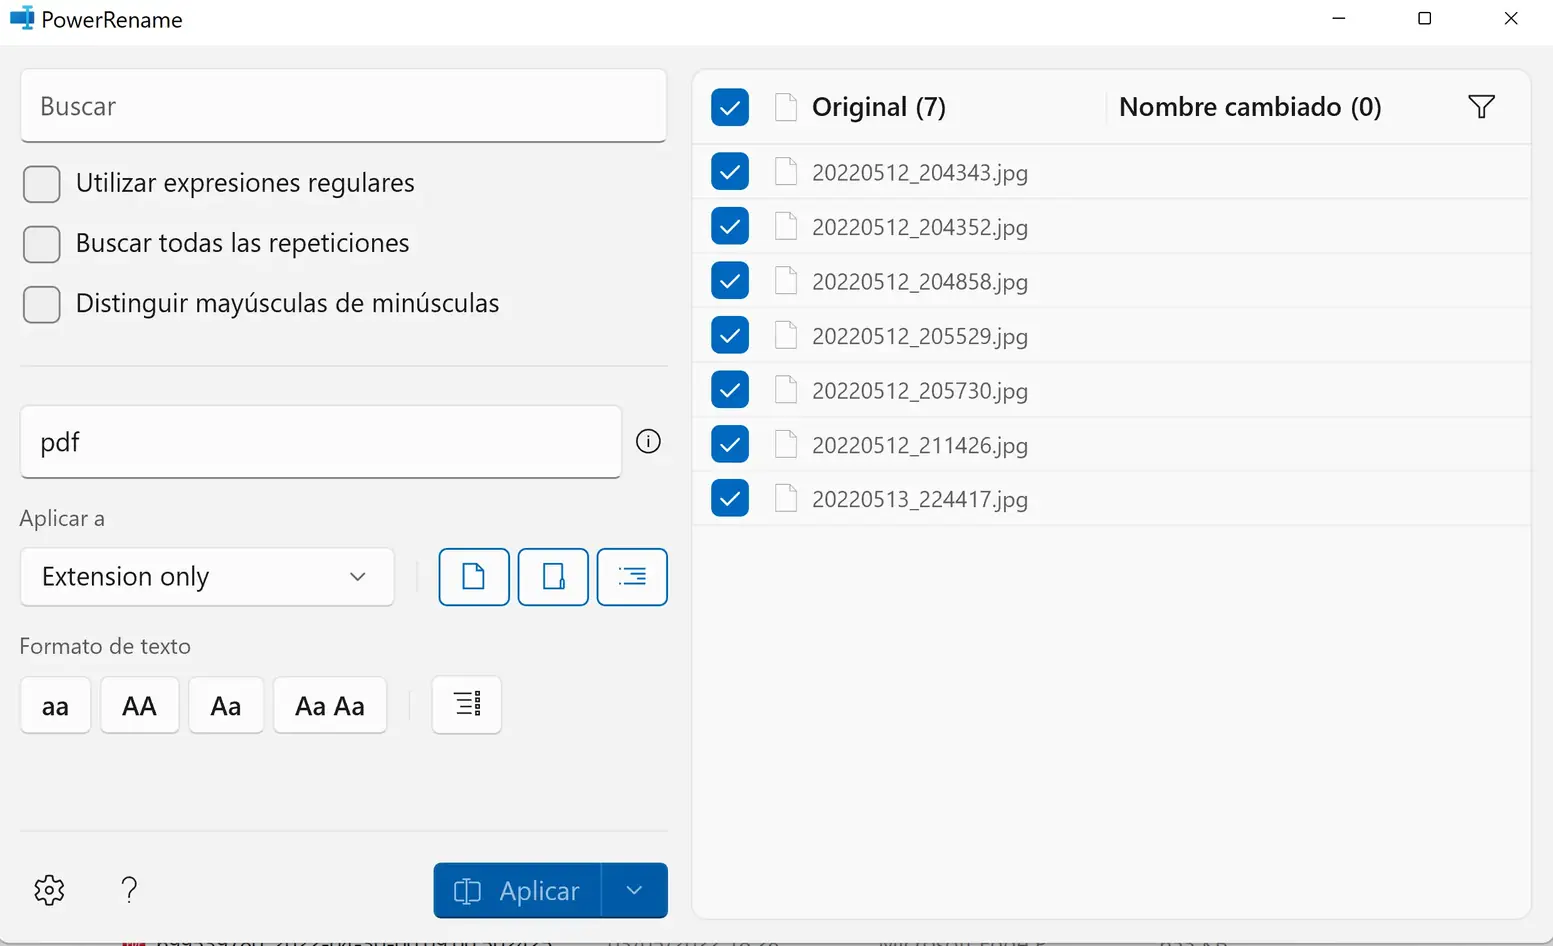
Task: Maximize the PowerRename window
Action: [x=1425, y=19]
